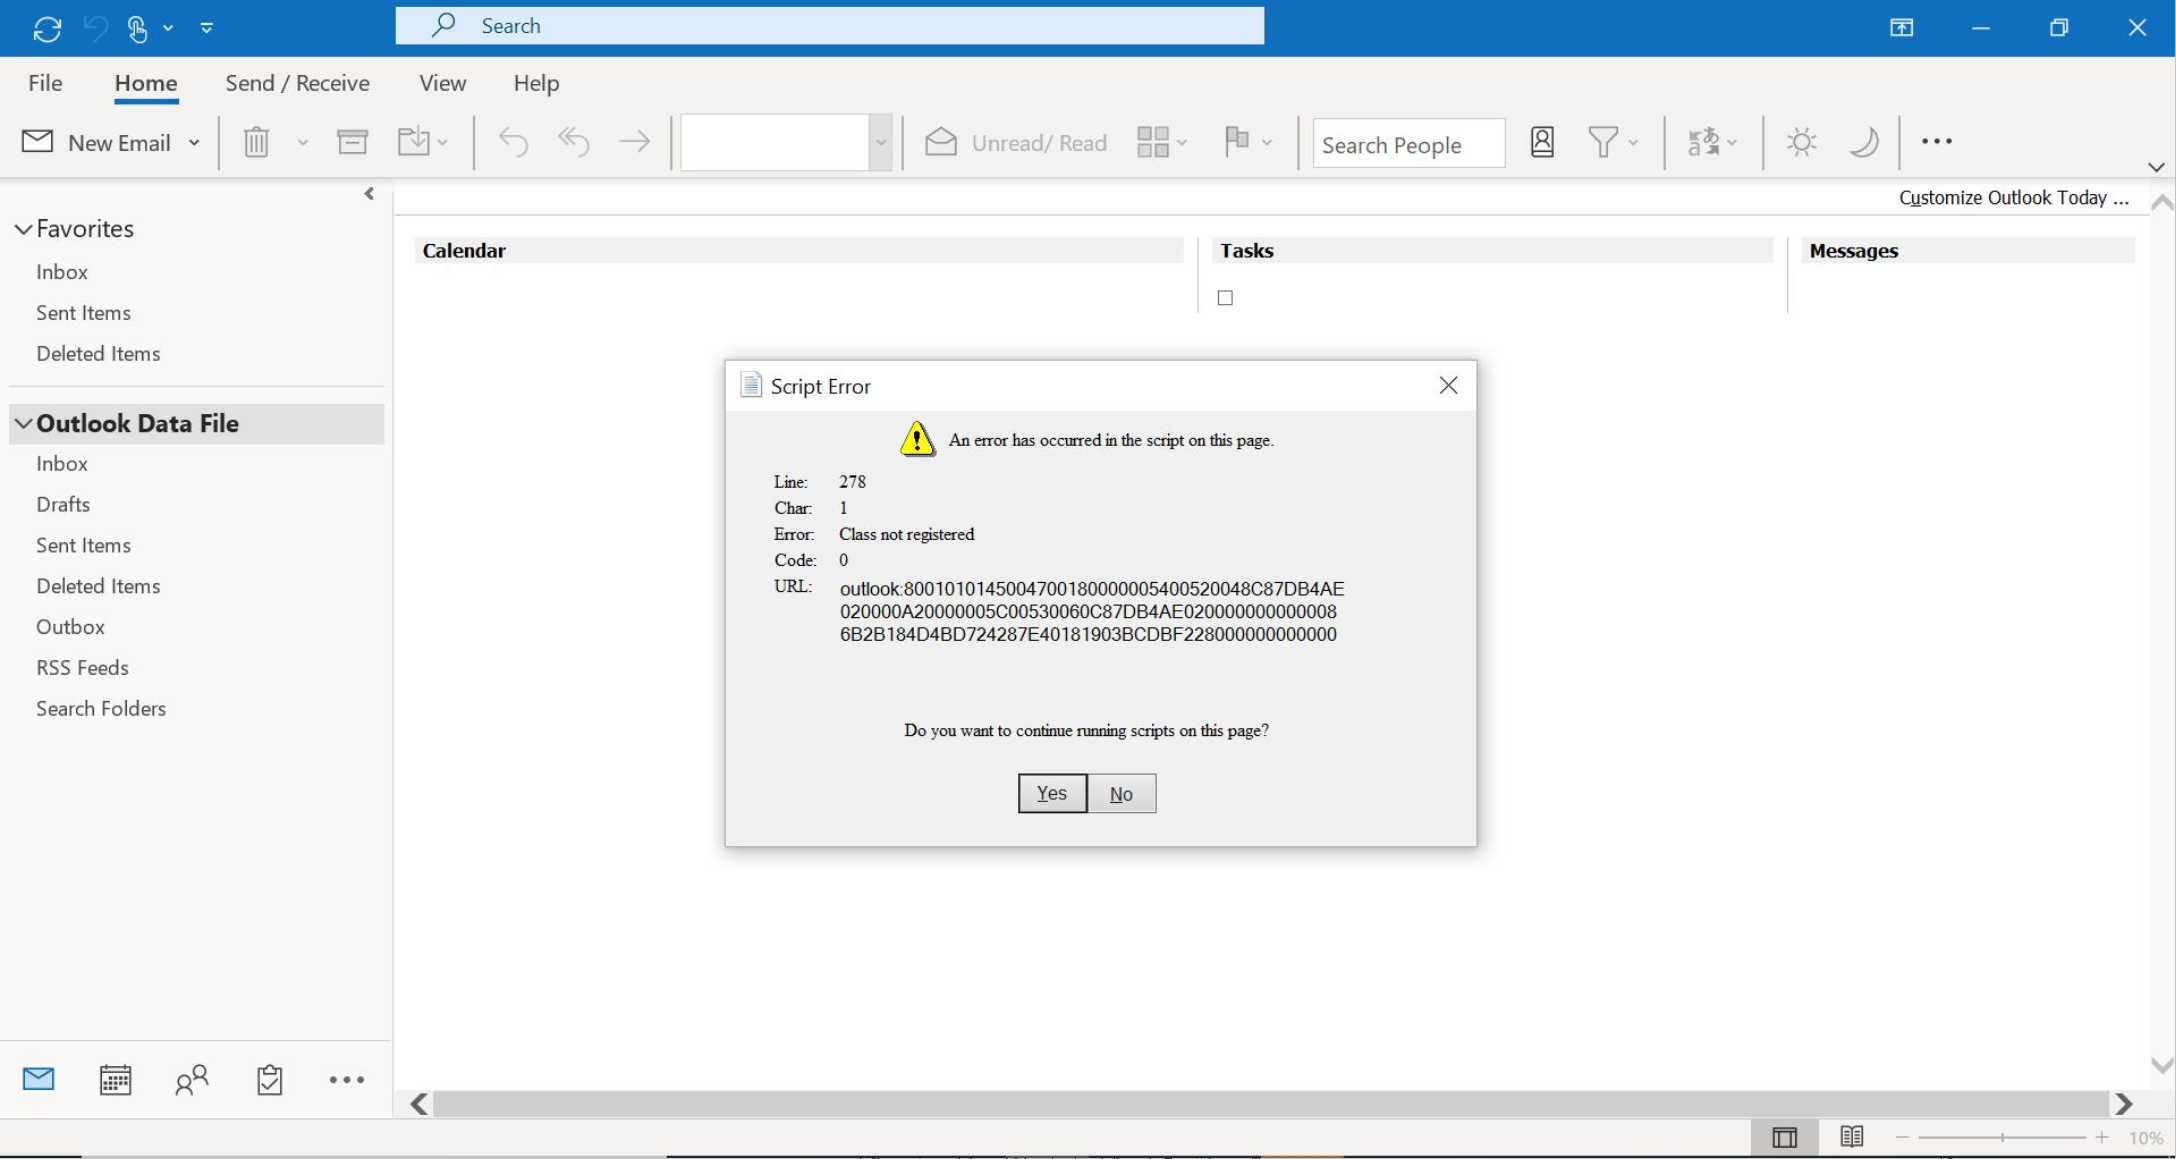The image size is (2176, 1159).
Task: Click the Follow Up flag icon
Action: point(1237,141)
